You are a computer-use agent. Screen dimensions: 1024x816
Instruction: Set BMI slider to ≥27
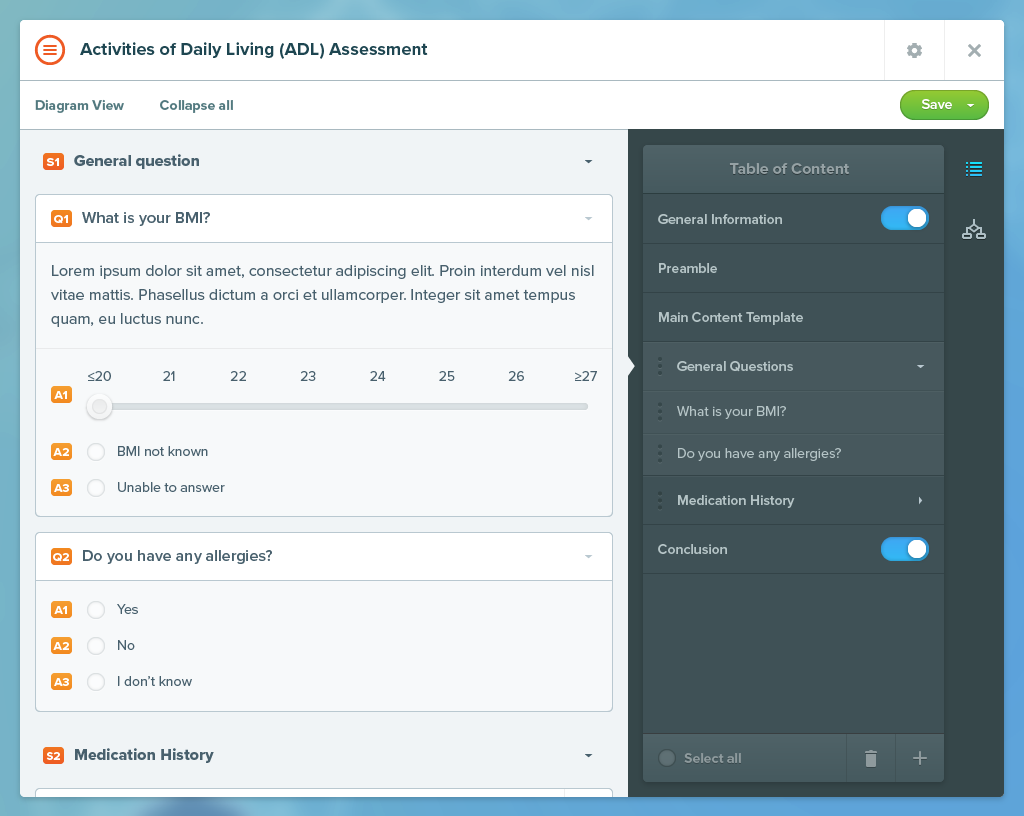coord(585,407)
